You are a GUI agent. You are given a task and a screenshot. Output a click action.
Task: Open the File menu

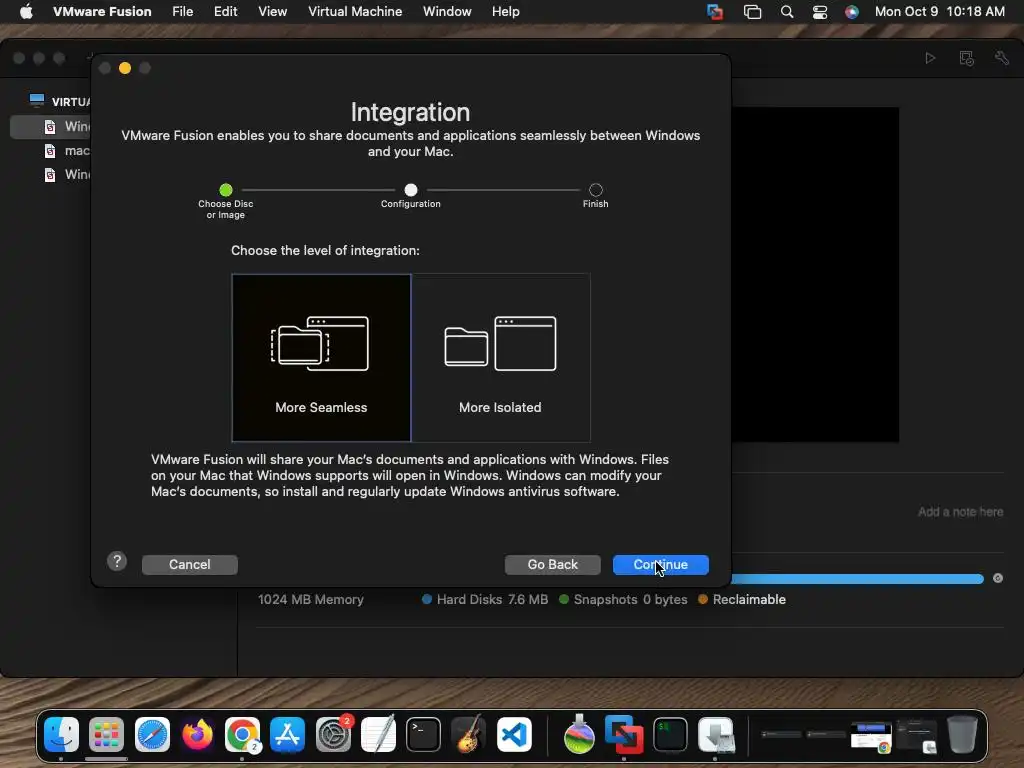click(x=183, y=12)
